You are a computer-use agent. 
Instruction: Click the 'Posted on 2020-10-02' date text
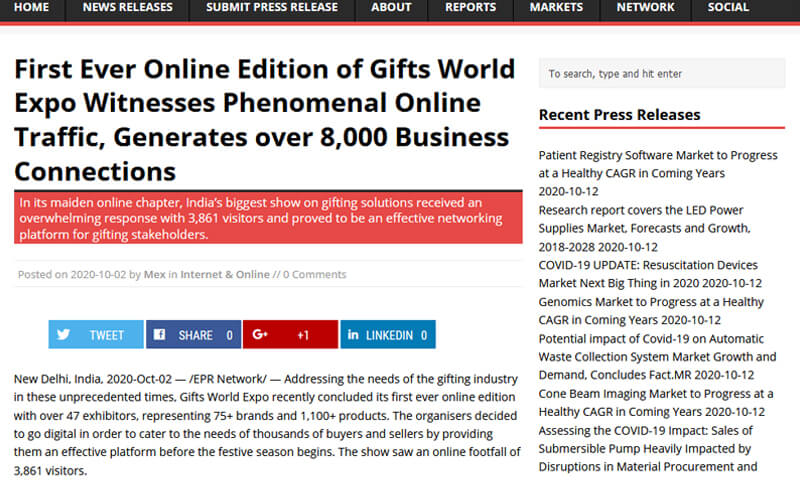pyautogui.click(x=72, y=274)
